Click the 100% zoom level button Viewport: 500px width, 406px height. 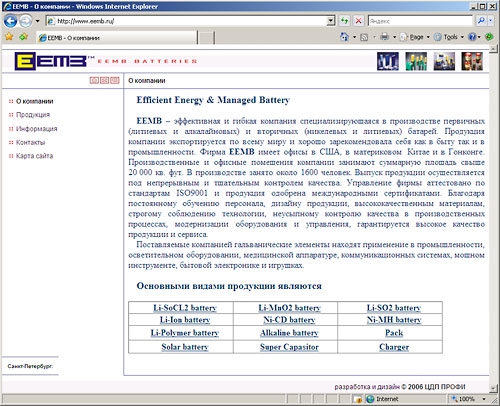[463, 399]
